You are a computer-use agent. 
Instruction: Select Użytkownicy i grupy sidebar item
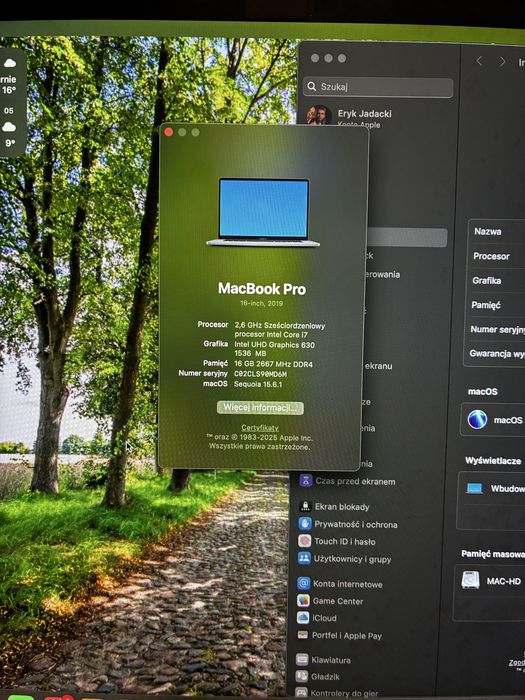point(345,558)
